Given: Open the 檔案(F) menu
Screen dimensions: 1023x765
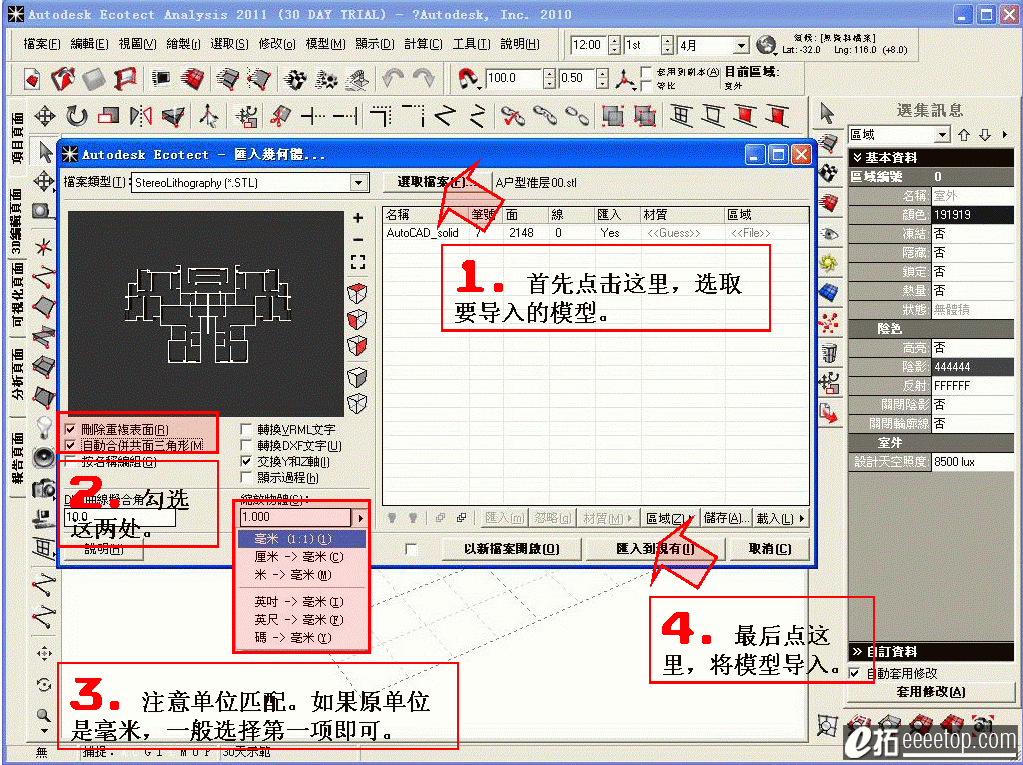Looking at the screenshot, I should [x=41, y=44].
